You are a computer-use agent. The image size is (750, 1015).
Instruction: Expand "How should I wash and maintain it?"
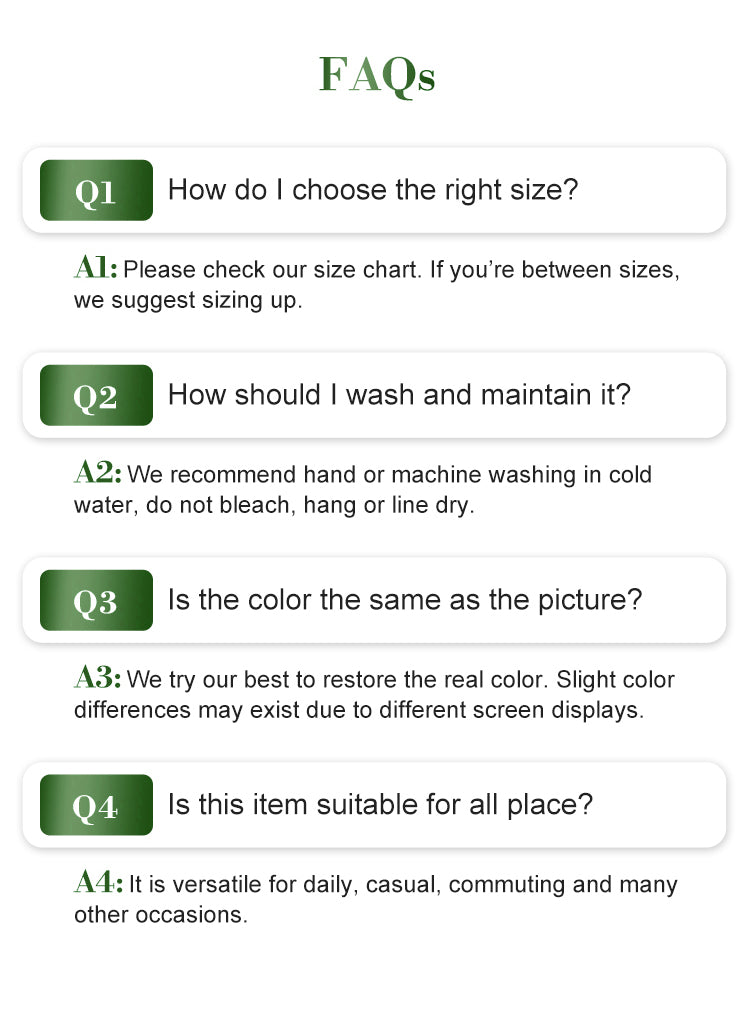374,395
